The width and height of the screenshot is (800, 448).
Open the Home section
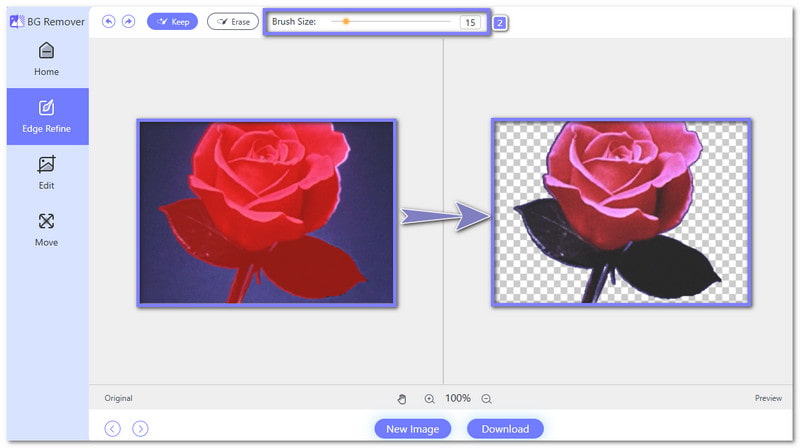point(46,59)
